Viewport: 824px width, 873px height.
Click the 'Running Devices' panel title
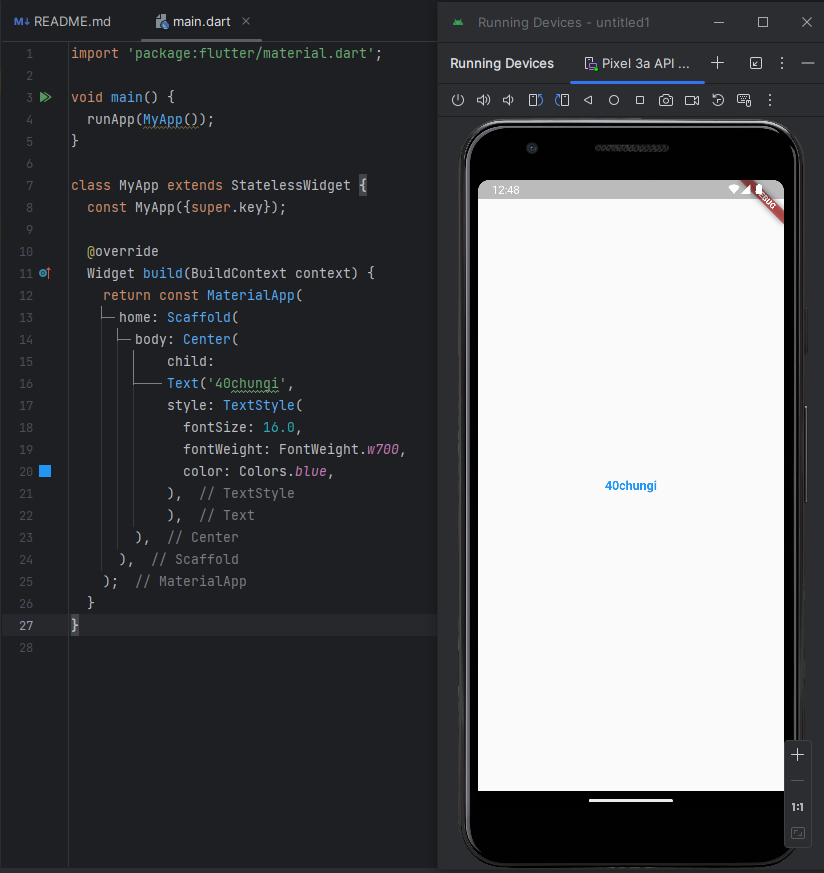[x=502, y=63]
